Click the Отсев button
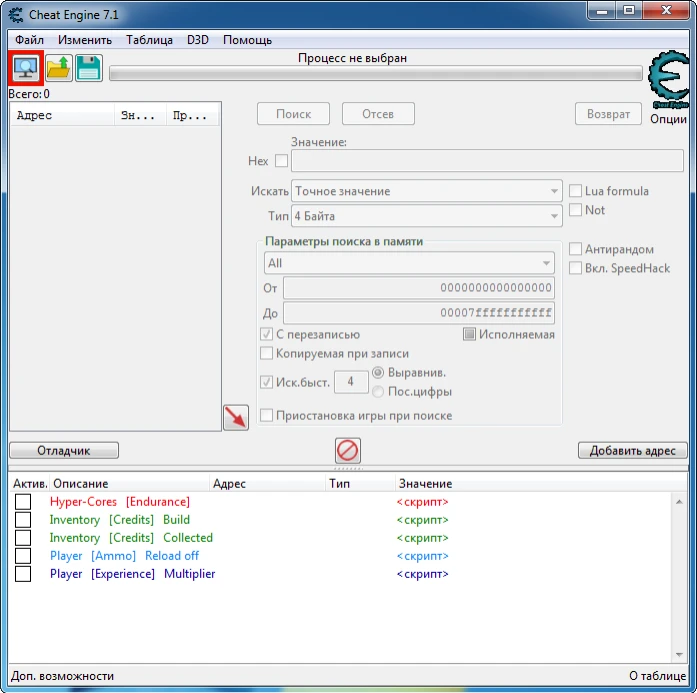Screen dimensions: 697x693 [378, 114]
